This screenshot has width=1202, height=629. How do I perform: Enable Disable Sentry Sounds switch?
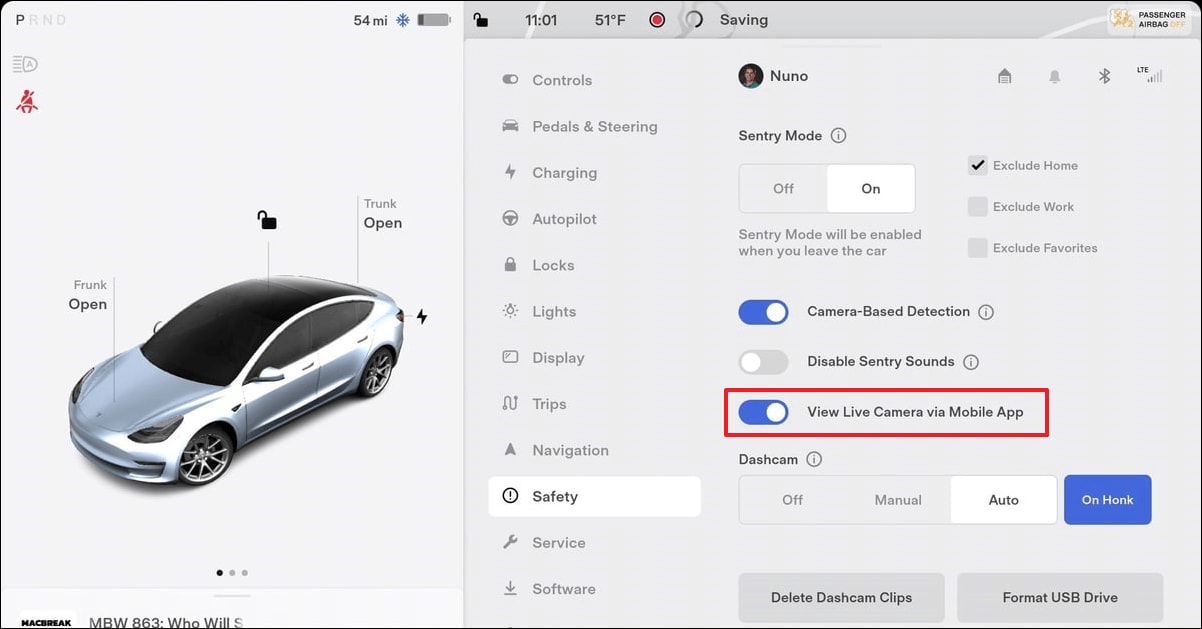tap(764, 362)
